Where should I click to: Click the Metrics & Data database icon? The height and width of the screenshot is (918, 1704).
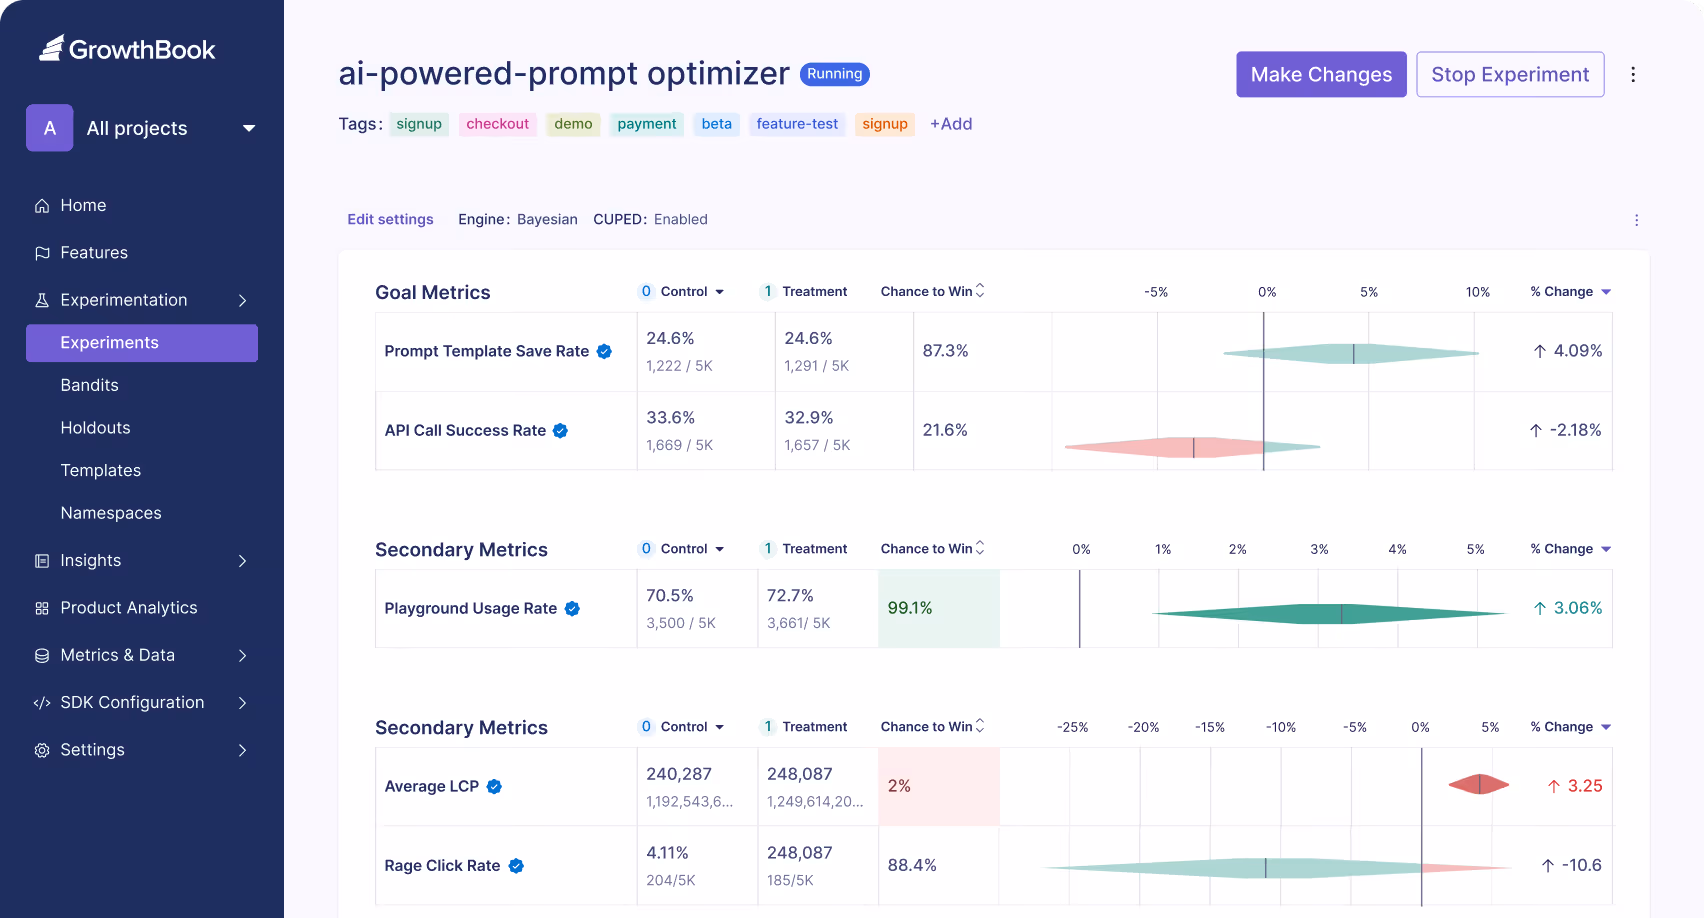click(41, 655)
